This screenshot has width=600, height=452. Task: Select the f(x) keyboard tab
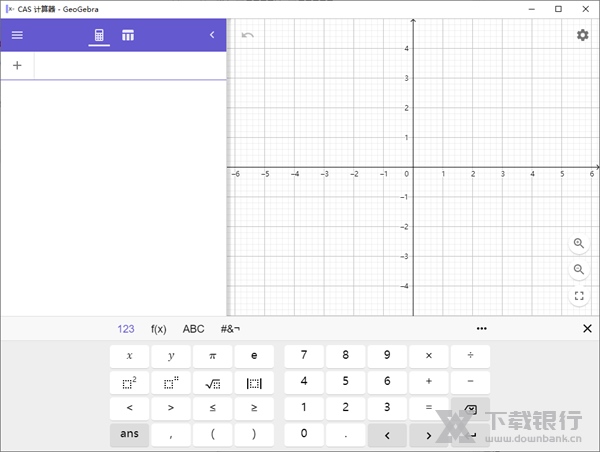pos(158,328)
